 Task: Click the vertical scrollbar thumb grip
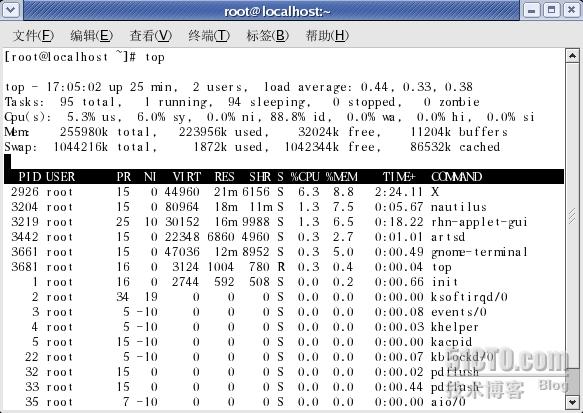click(572, 216)
